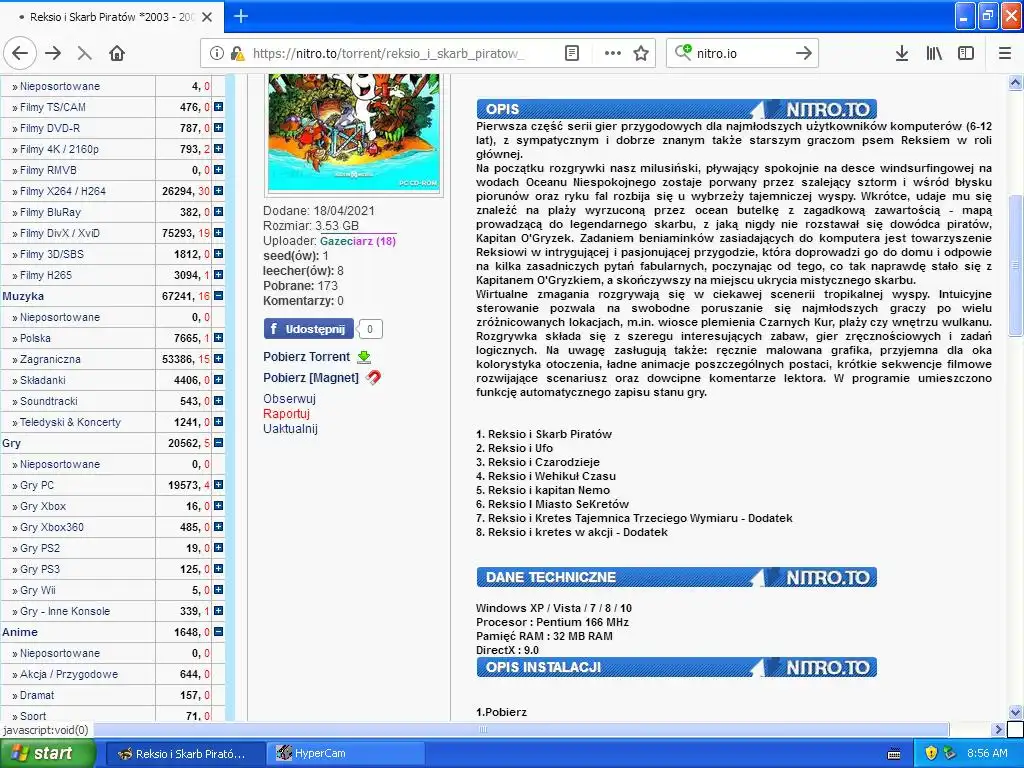Viewport: 1024px width, 768px height.
Task: Open page actions three-dots menu
Action: tap(613, 54)
